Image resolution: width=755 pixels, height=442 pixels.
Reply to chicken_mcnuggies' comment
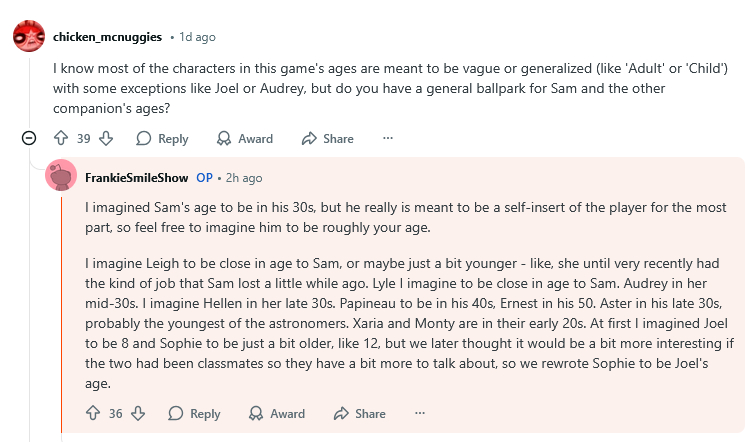coord(162,139)
